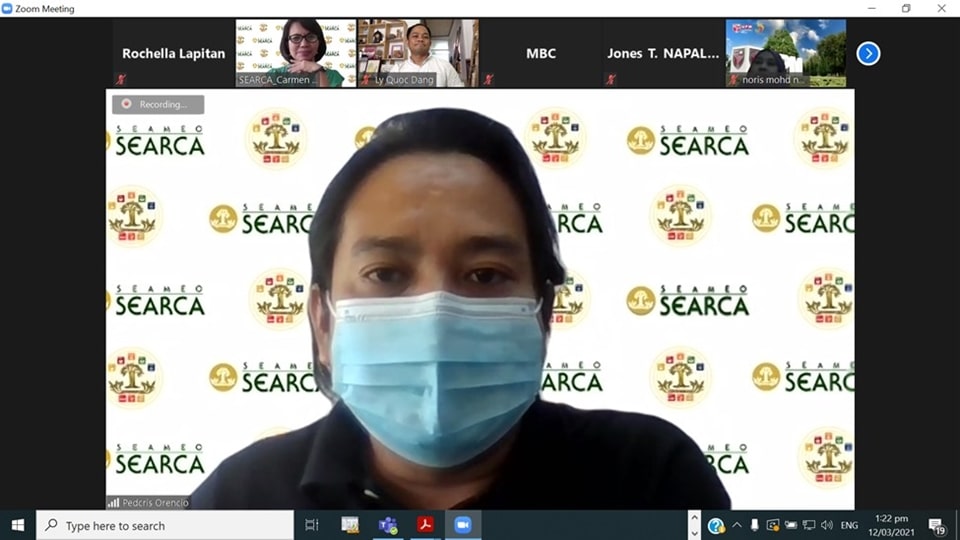
Task: Show next page of participant thumbnails
Action: point(868,54)
